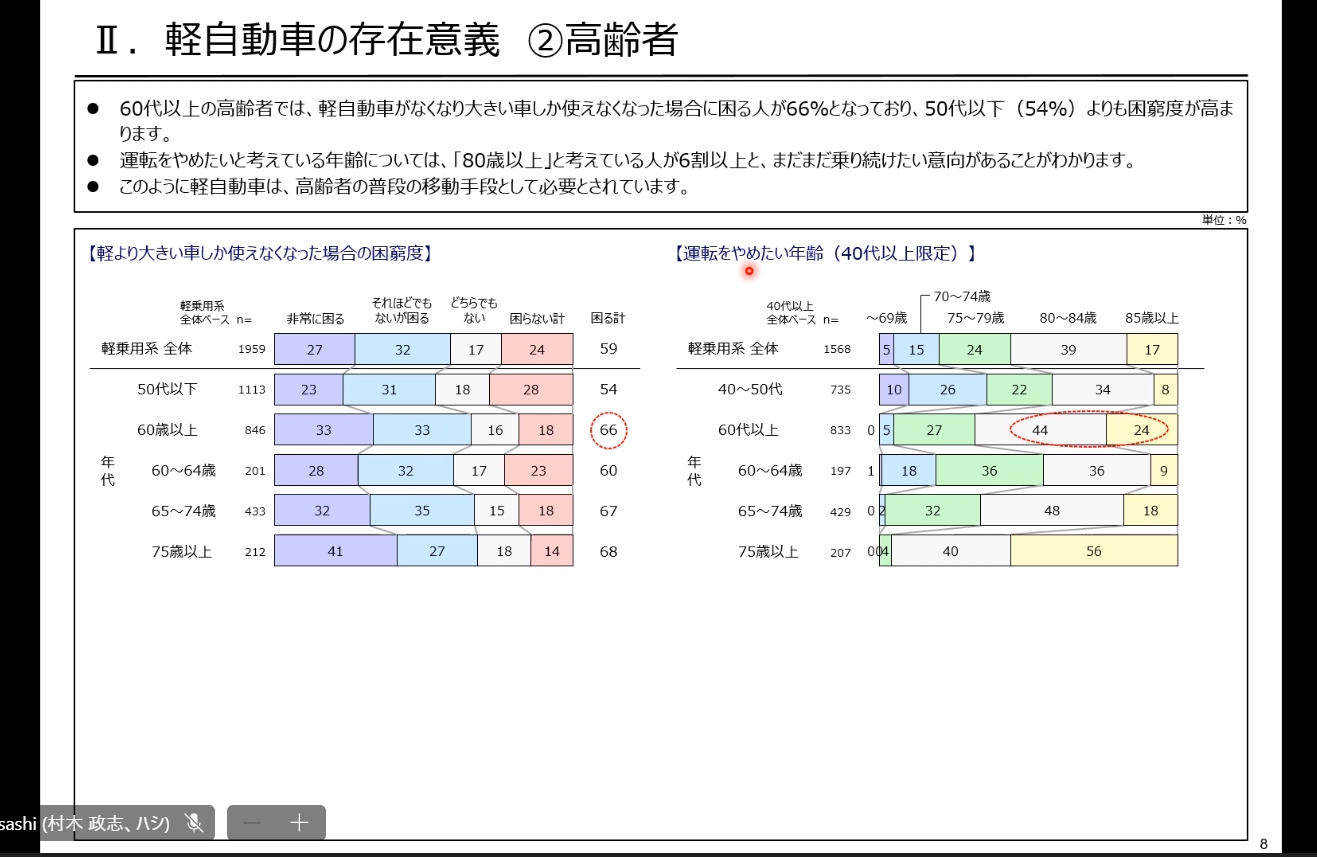Screen dimensions: 1317x857
Task: Click the red dashed circle around value 66
Action: coord(609,429)
